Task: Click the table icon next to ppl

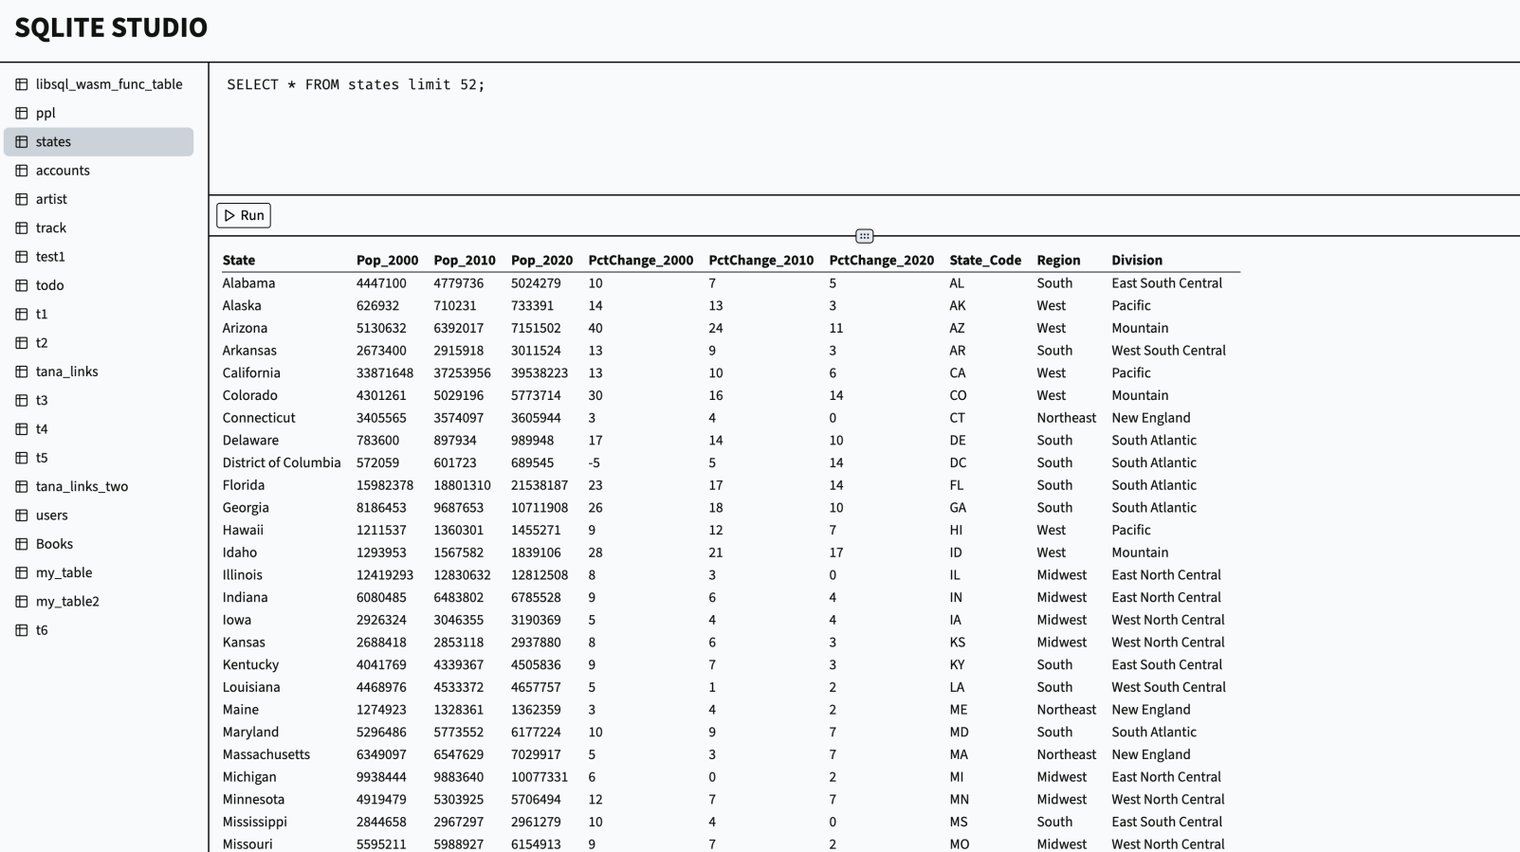Action: click(21, 113)
